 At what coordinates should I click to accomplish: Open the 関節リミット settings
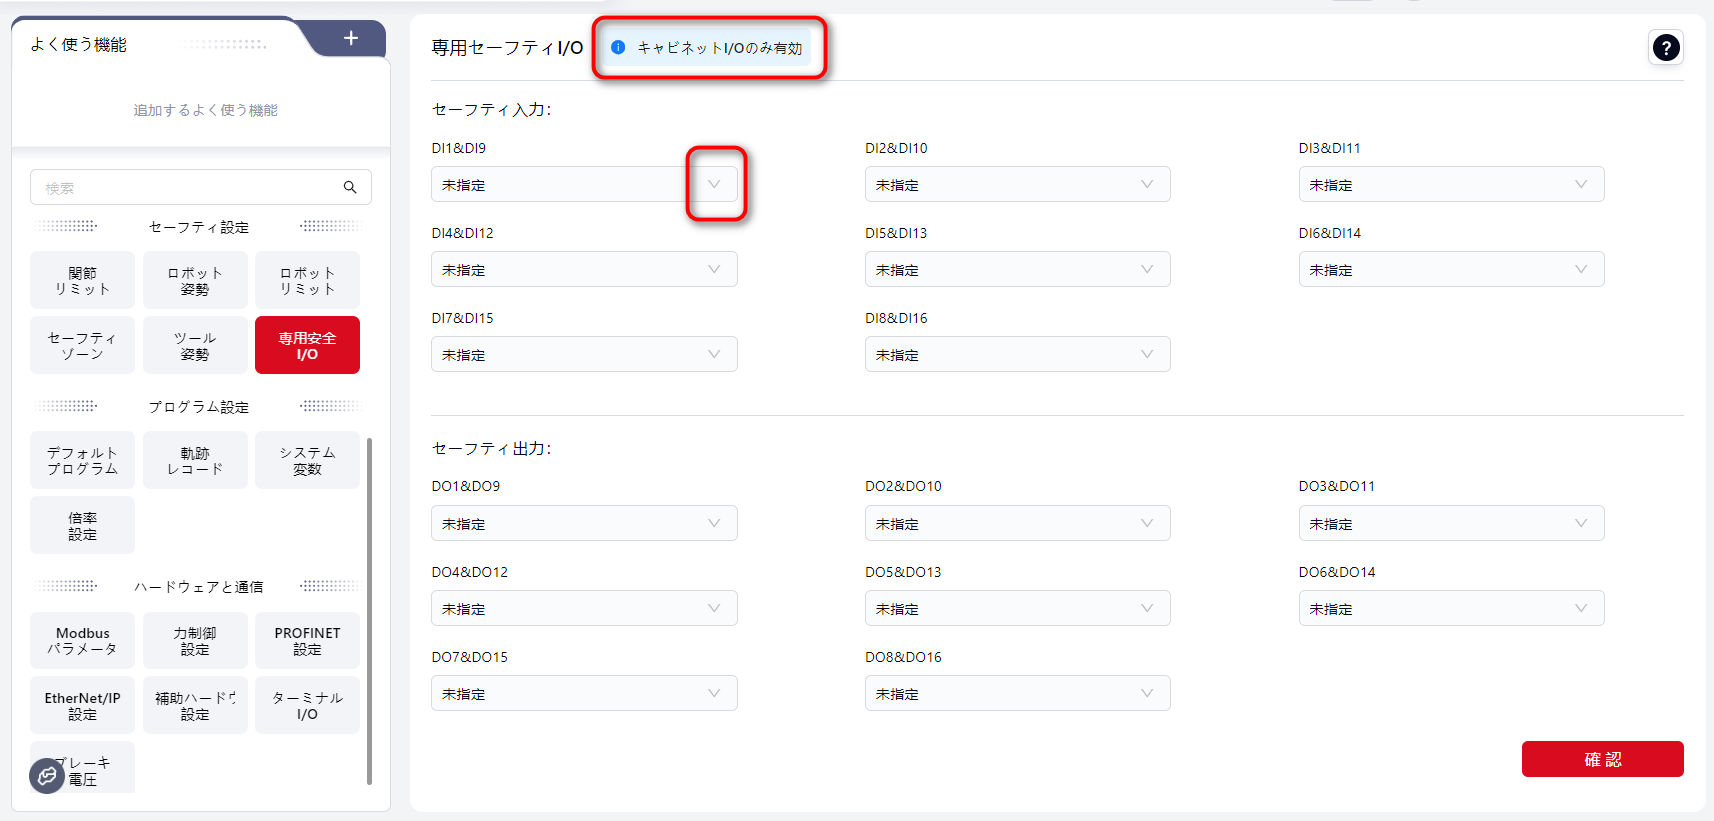(82, 281)
